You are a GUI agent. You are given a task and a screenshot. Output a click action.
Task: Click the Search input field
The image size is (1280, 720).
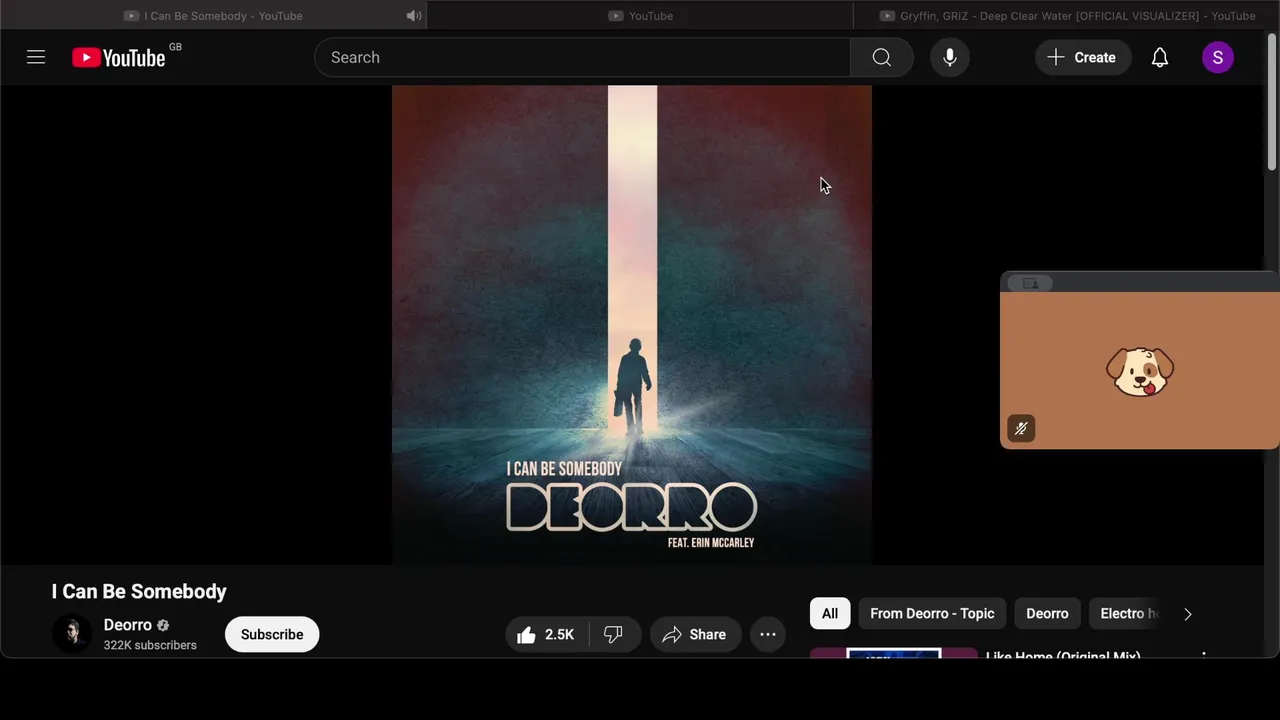pos(582,57)
